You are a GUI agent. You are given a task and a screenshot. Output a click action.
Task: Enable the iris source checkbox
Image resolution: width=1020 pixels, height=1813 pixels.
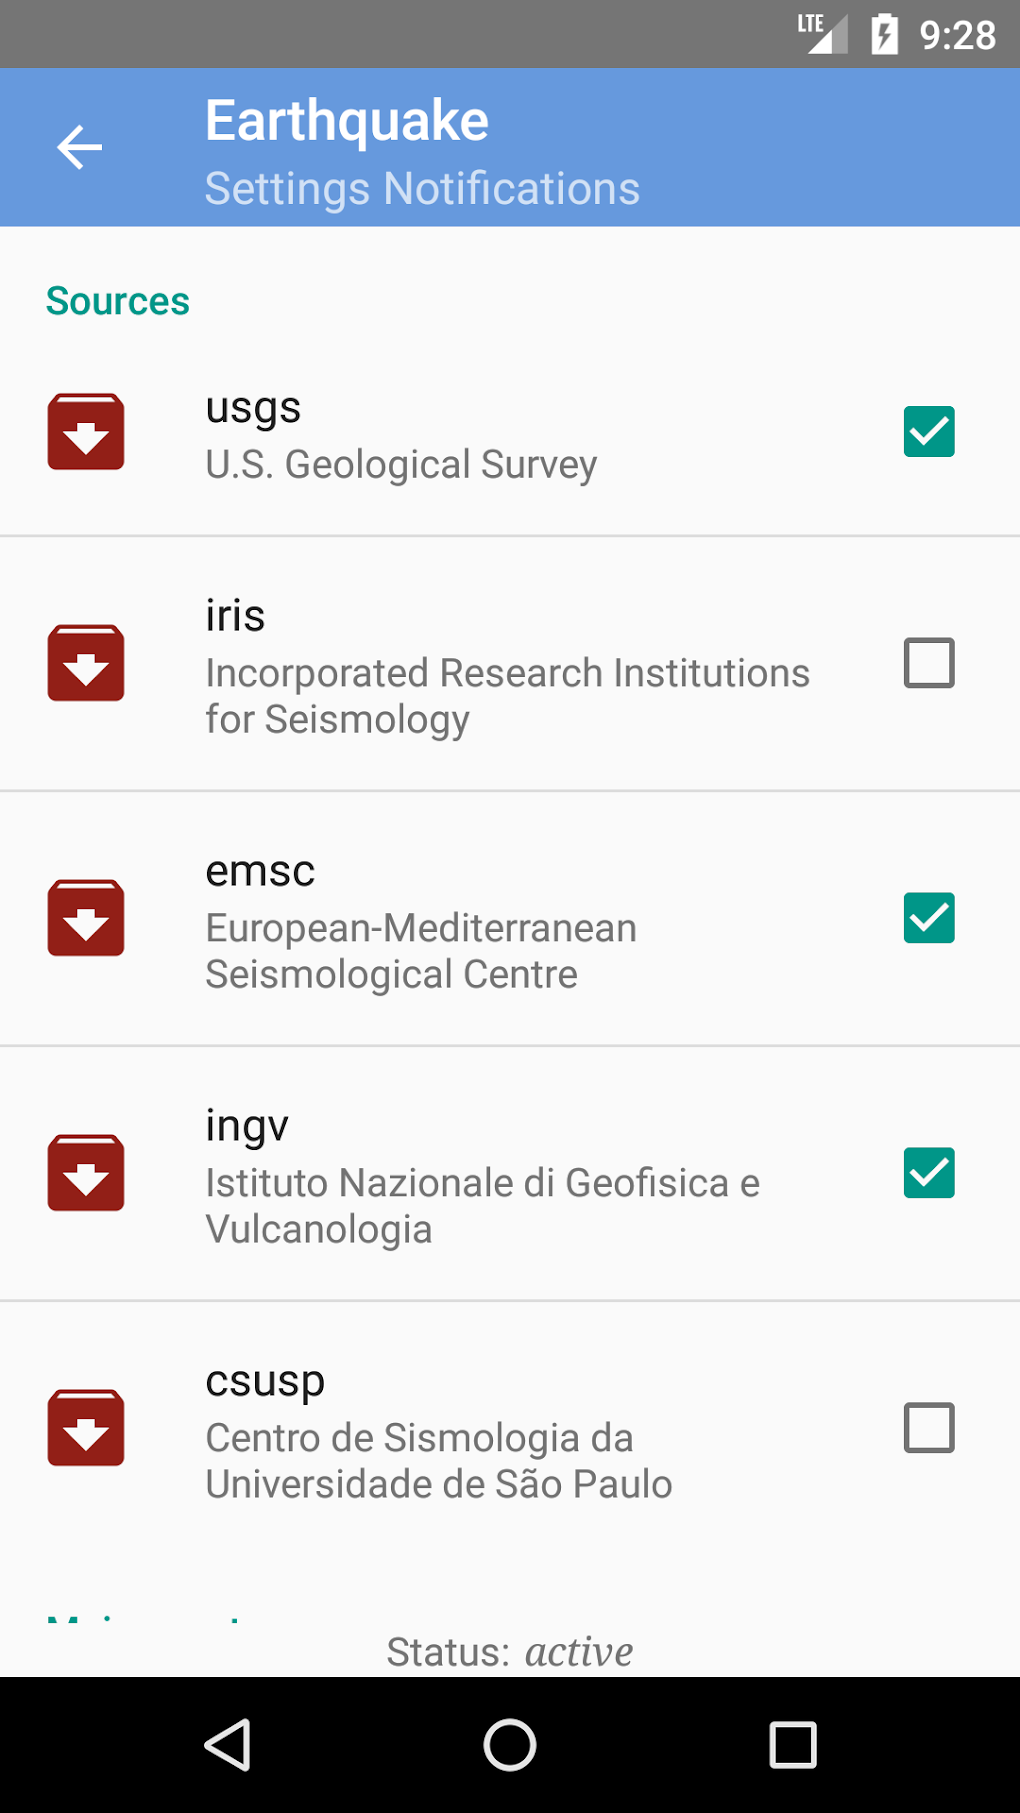(929, 663)
